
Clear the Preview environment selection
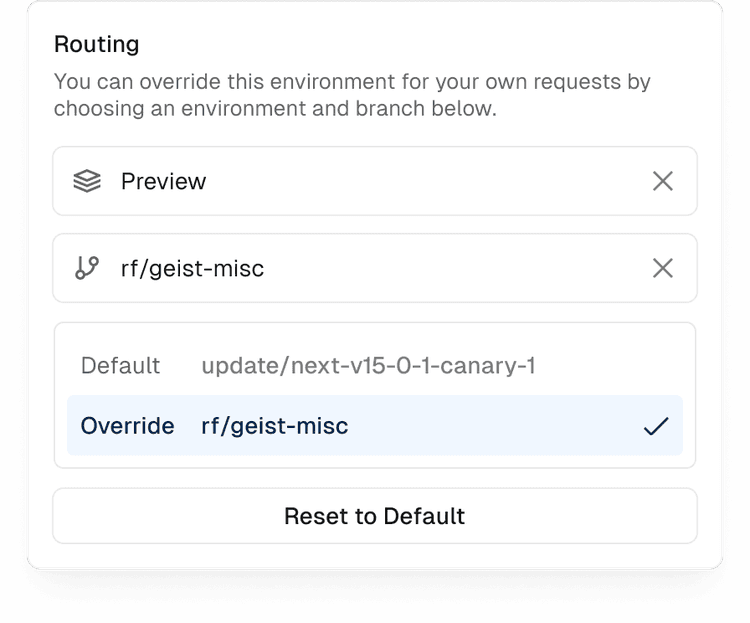click(x=662, y=181)
